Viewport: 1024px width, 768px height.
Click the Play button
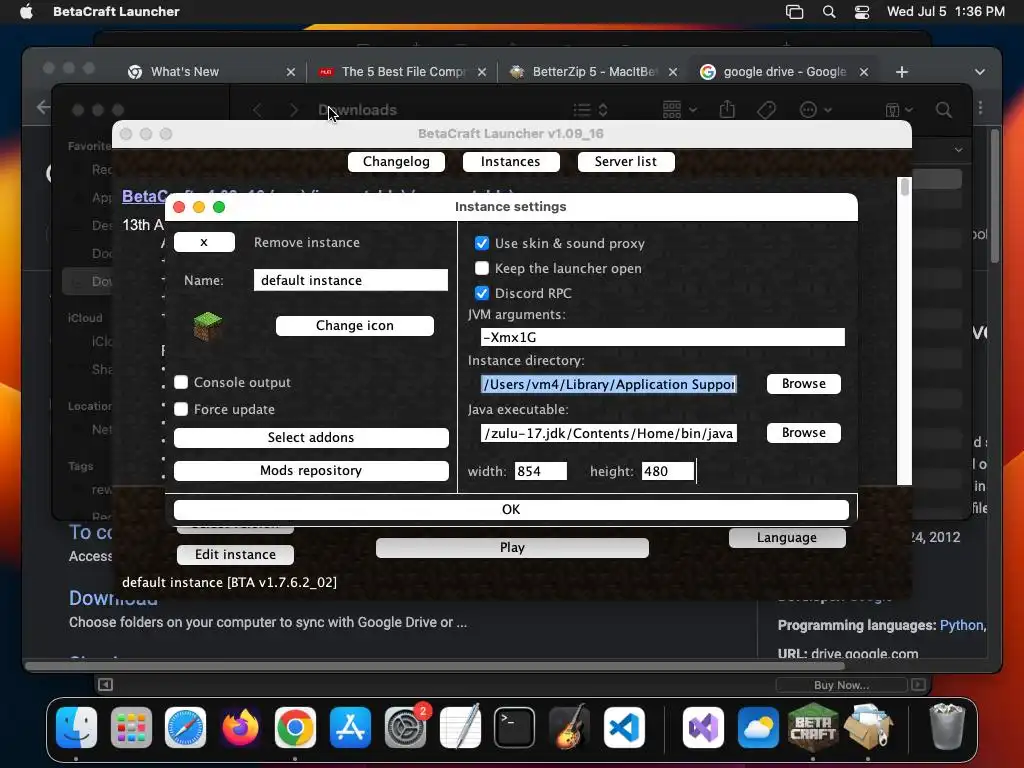(x=512, y=548)
